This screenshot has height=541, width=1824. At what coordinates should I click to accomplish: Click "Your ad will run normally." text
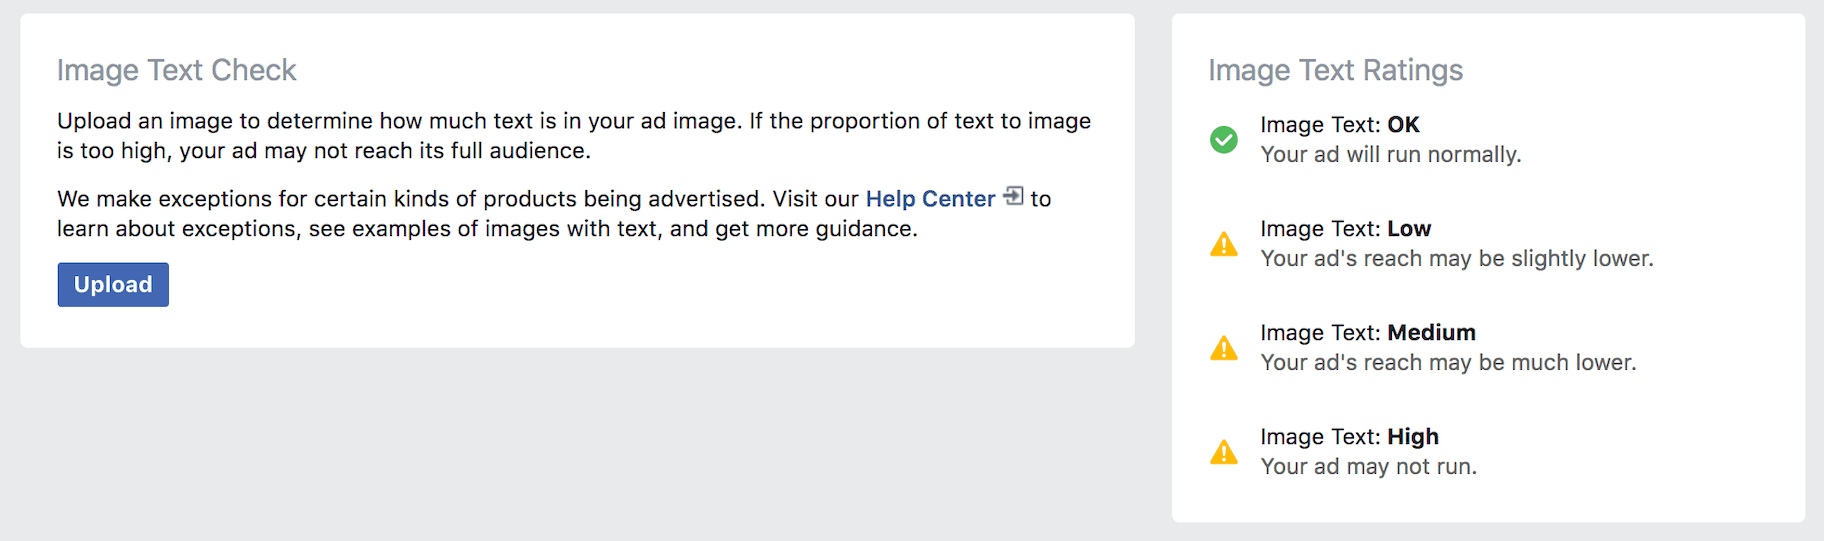1390,155
